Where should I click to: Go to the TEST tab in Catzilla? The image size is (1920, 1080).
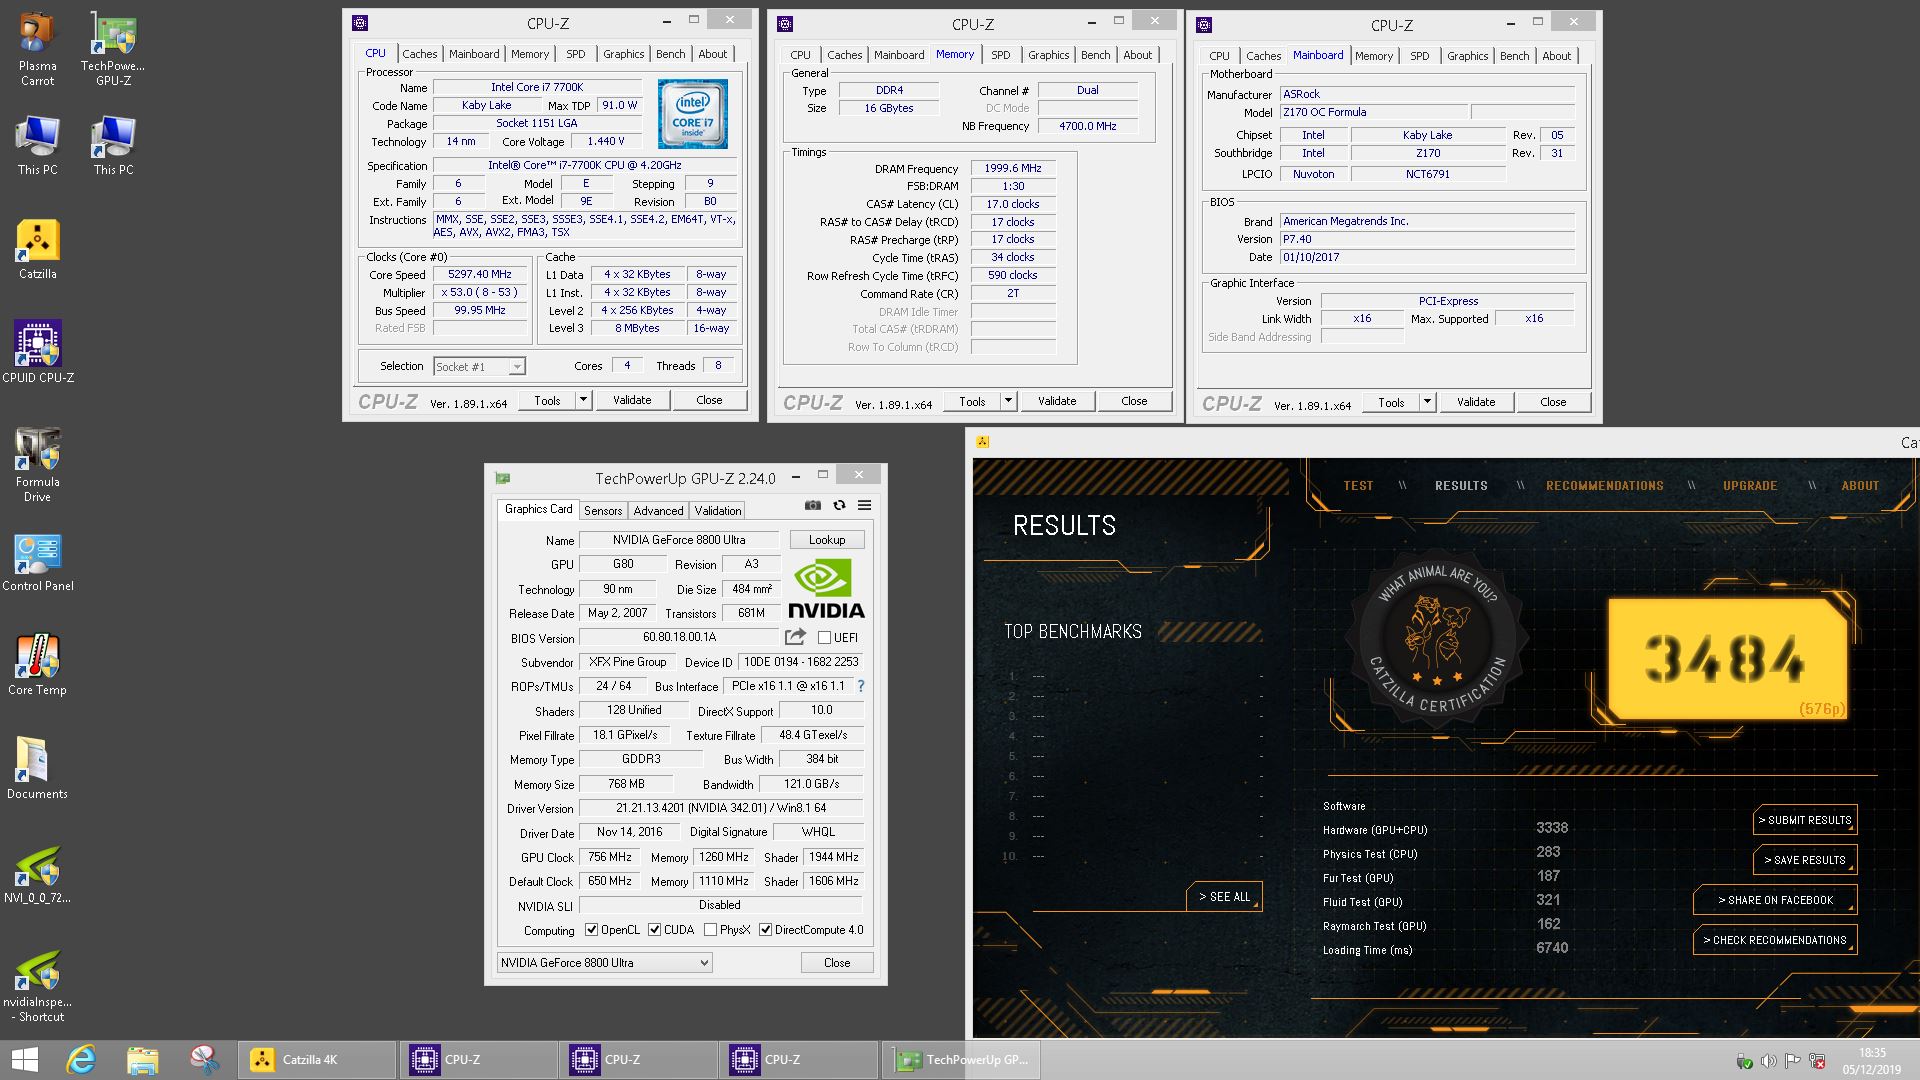point(1358,485)
